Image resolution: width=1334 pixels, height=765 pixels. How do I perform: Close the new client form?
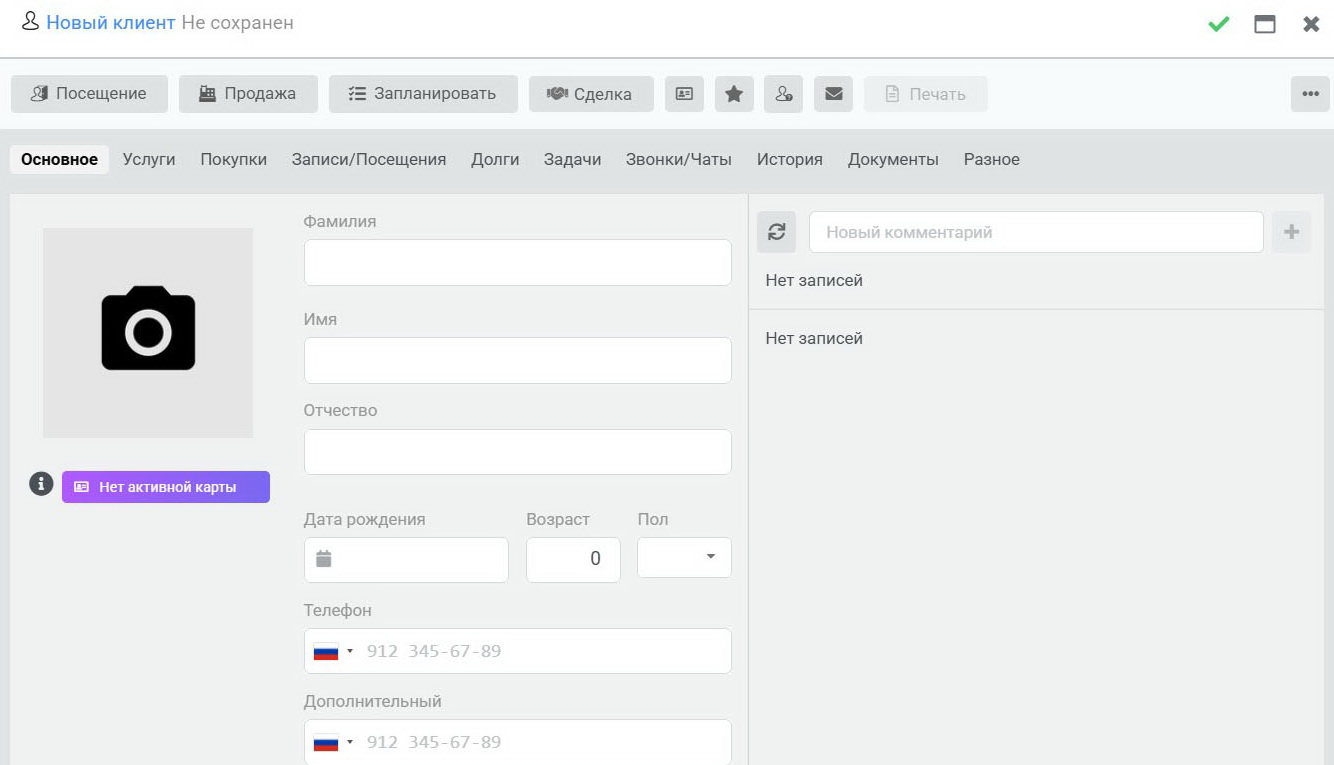click(x=1311, y=24)
